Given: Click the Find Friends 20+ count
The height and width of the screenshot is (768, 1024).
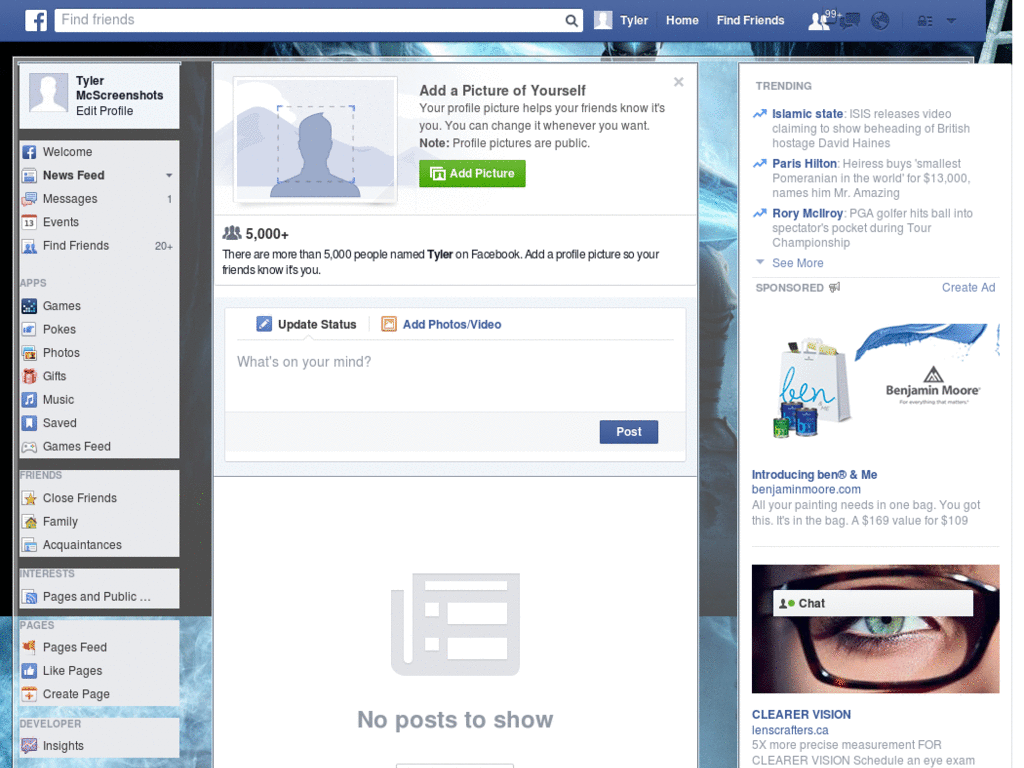Looking at the screenshot, I should 164,246.
